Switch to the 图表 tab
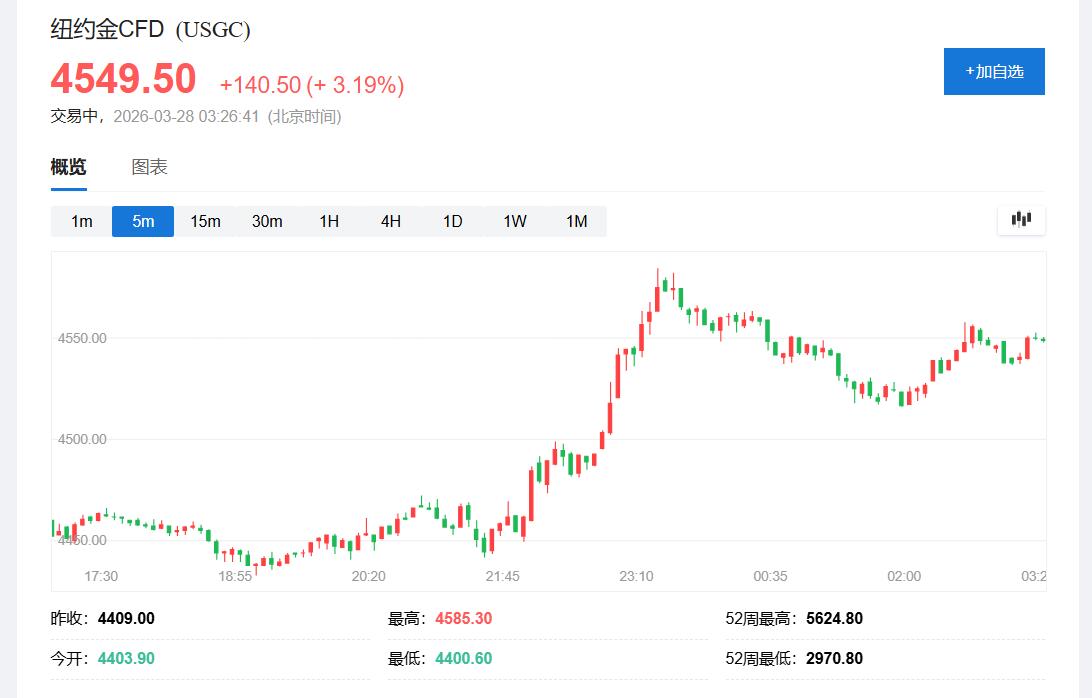Viewport: 1092px width, 698px height. [x=148, y=166]
